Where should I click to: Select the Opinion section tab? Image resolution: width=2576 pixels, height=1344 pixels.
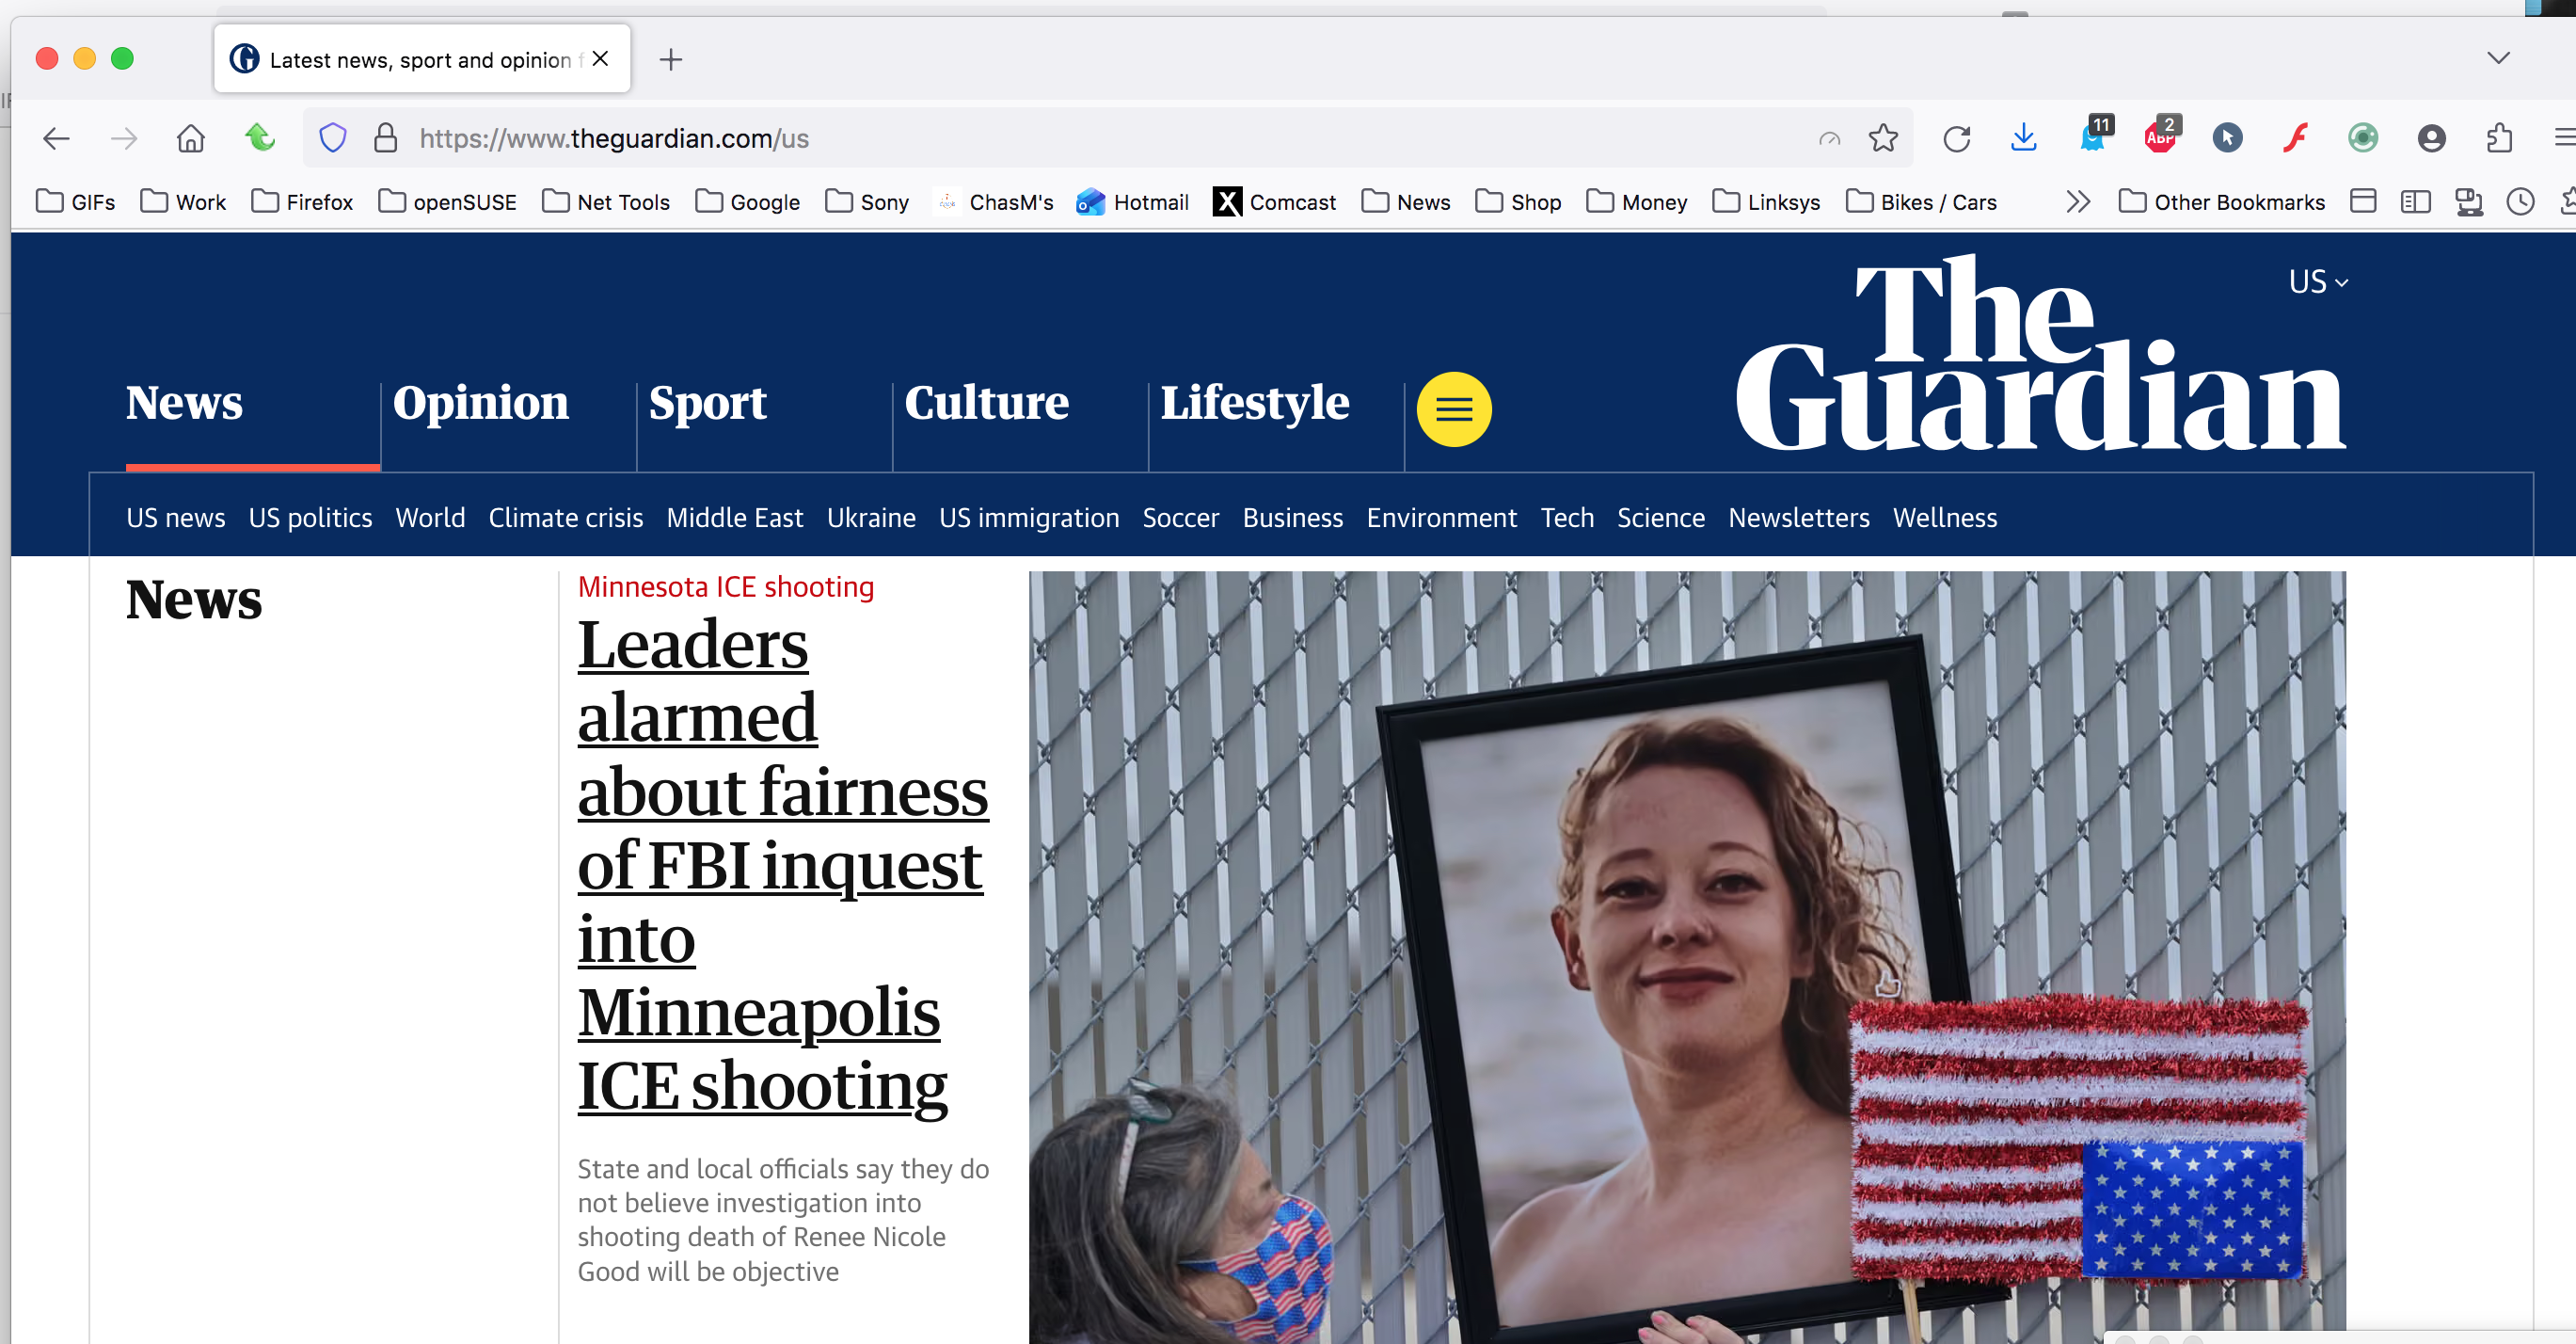pos(481,402)
